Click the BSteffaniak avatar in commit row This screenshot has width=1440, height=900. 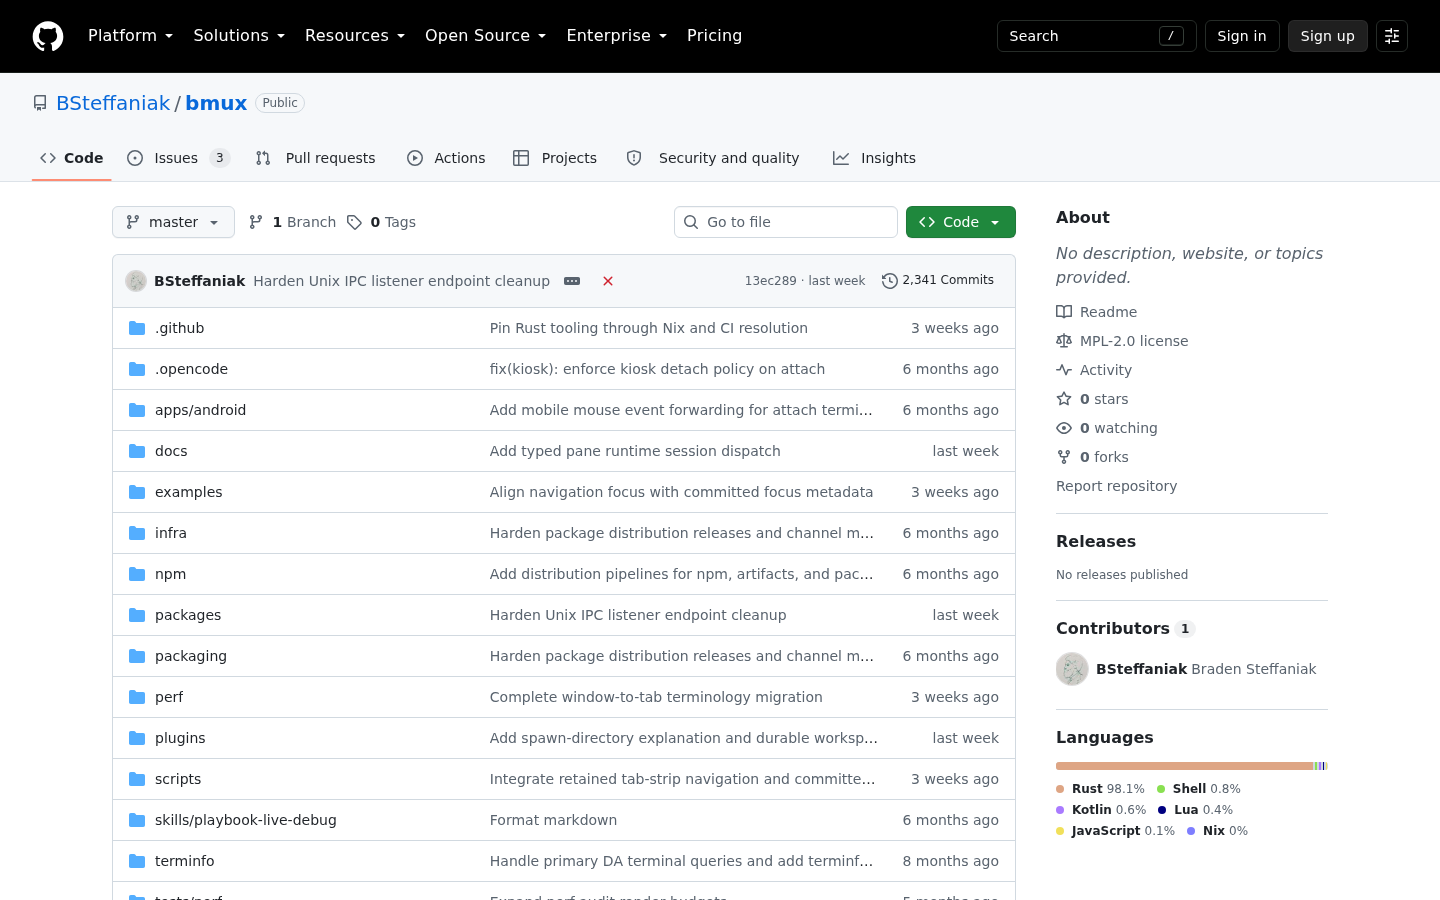pos(136,281)
